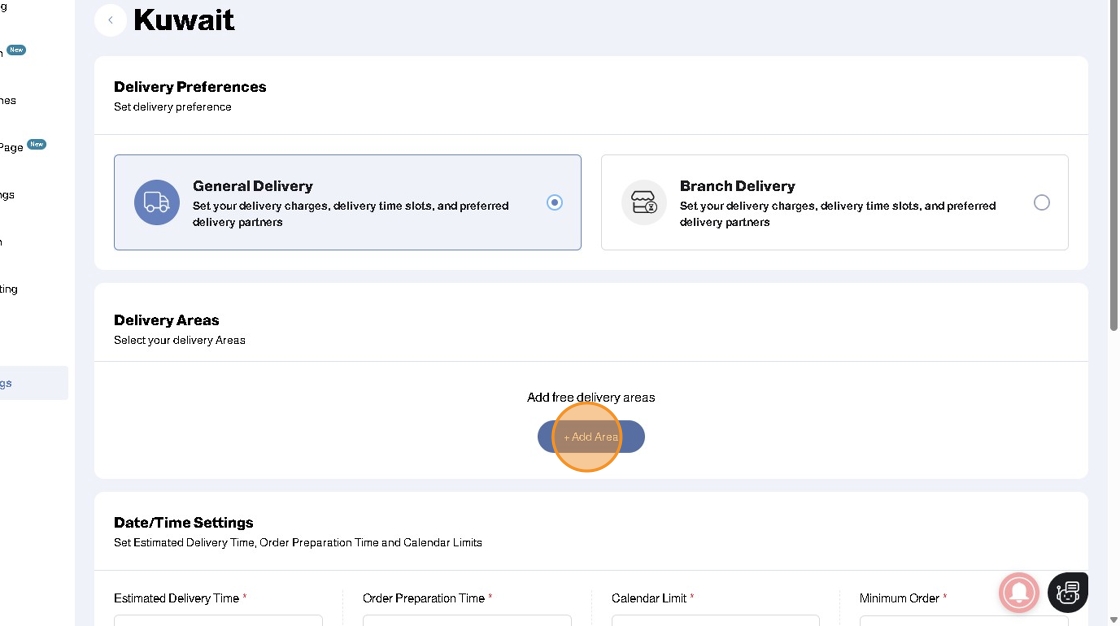Open the notification bell
The image size is (1120, 626).
(1019, 593)
